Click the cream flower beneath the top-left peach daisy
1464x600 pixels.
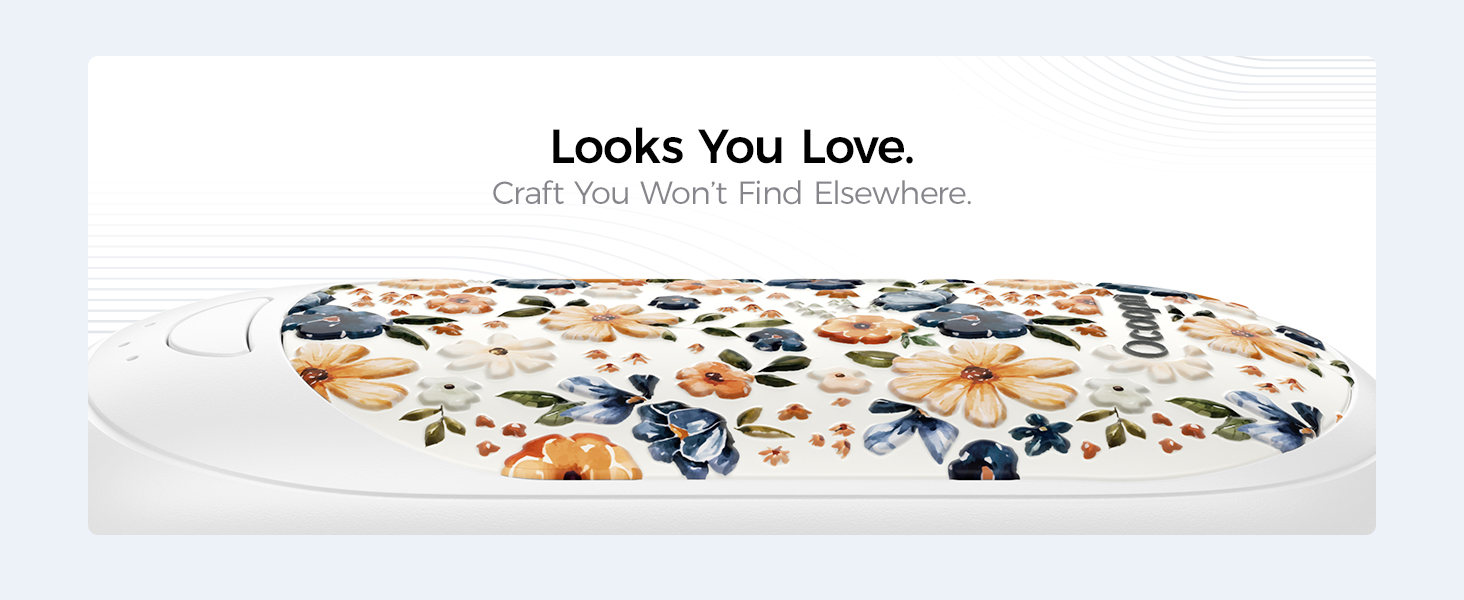pyautogui.click(x=499, y=355)
